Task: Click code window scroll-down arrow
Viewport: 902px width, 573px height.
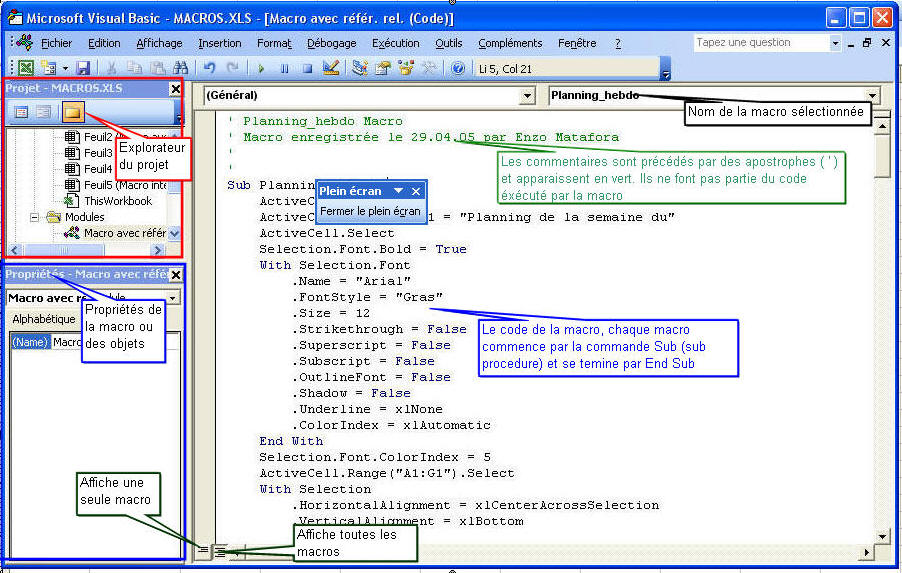Action: tap(882, 536)
